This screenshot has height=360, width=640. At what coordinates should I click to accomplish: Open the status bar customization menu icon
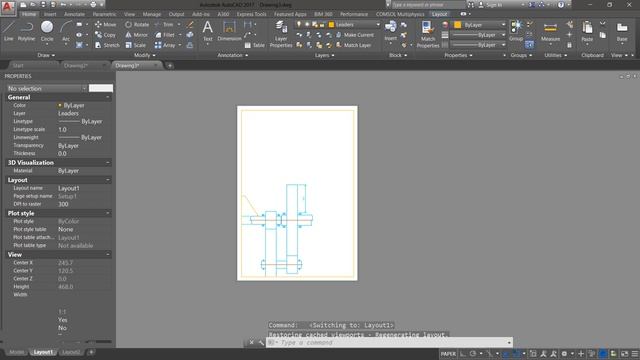click(635, 354)
